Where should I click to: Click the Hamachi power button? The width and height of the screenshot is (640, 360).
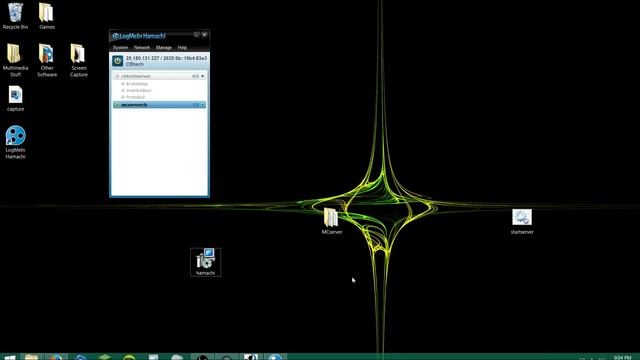tap(118, 61)
